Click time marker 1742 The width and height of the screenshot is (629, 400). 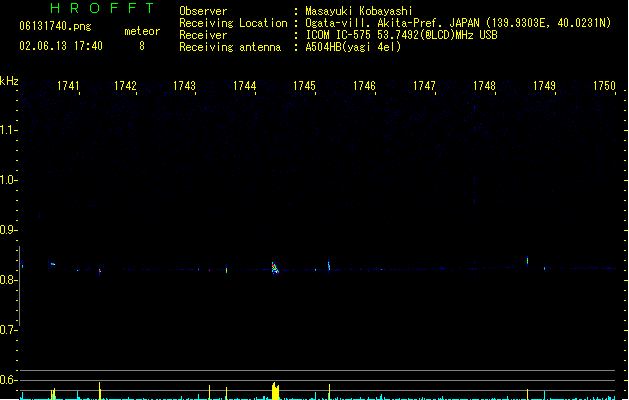[x=125, y=86]
